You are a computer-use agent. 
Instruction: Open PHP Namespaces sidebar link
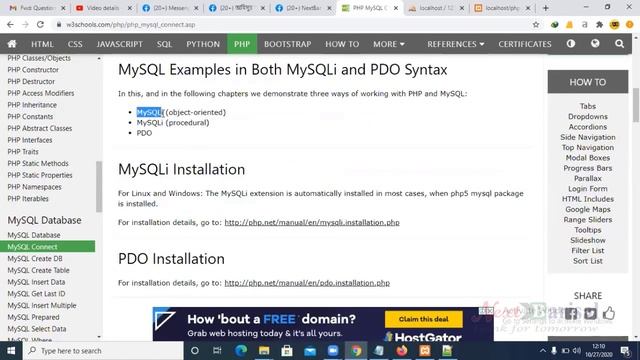[34, 187]
